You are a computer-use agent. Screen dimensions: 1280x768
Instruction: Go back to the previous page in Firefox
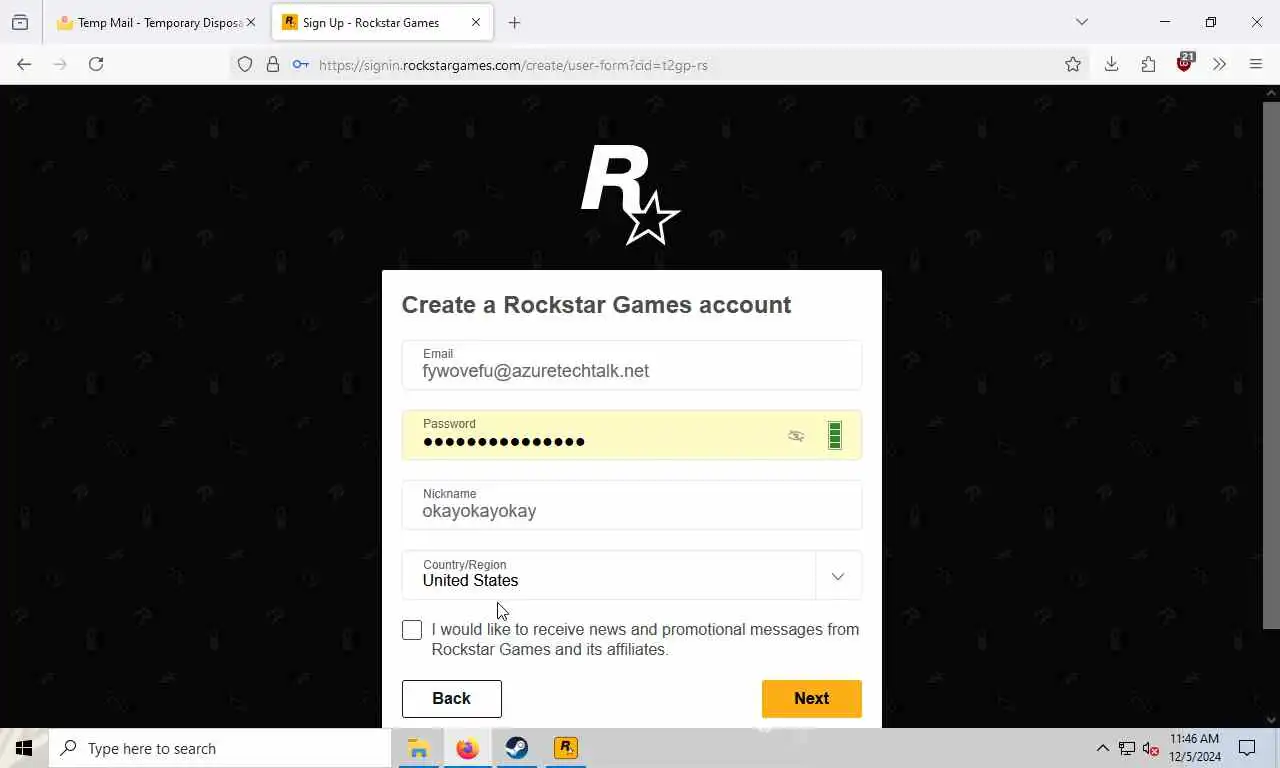click(24, 64)
